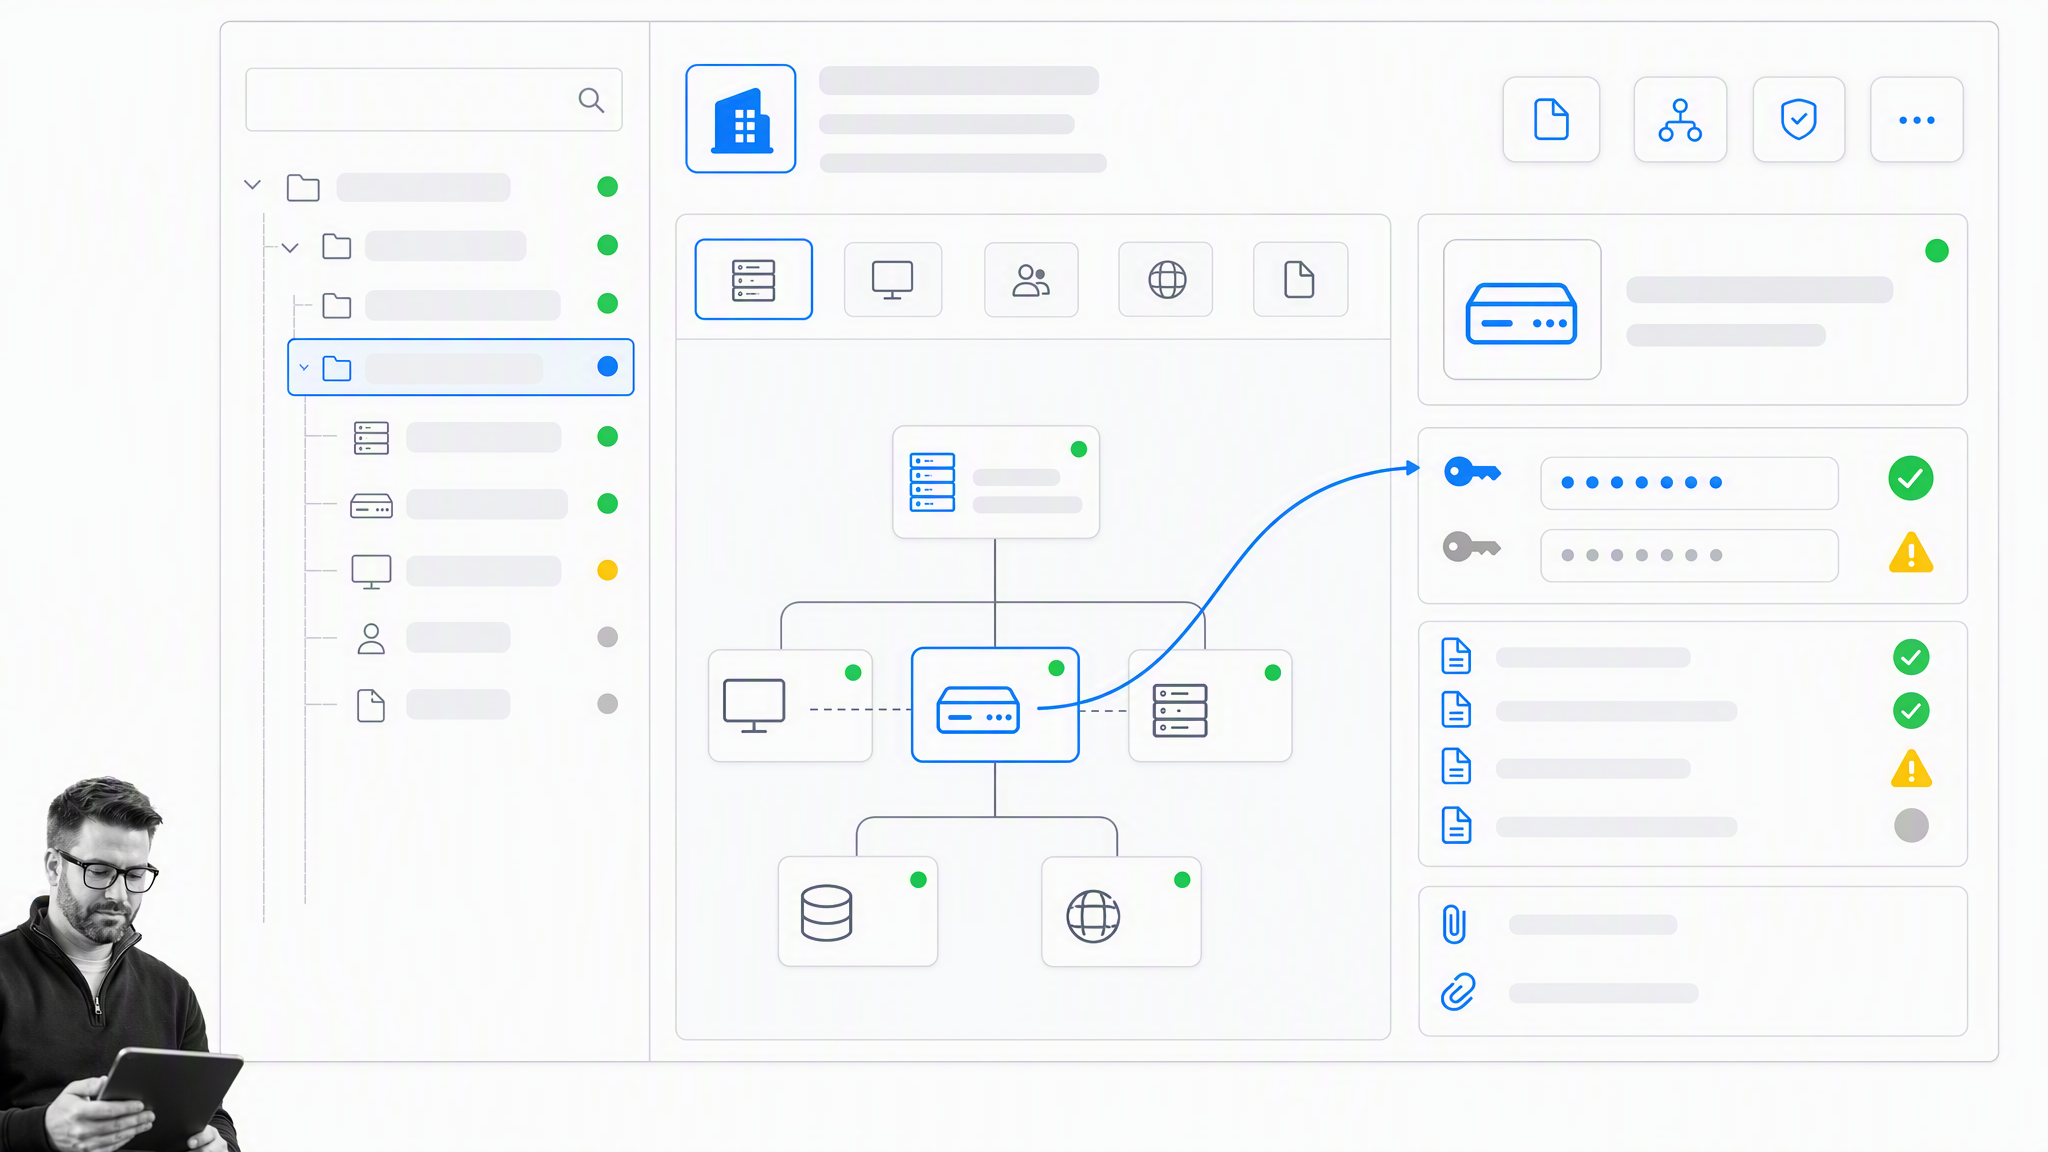Open the third document with the warning status

coord(1456,766)
